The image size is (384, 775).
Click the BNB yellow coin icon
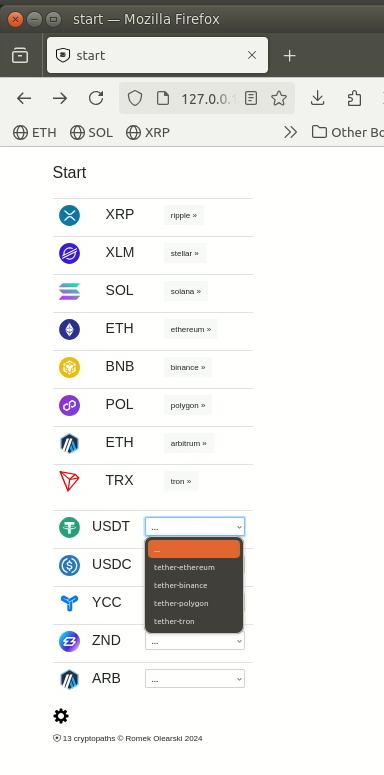[69, 367]
